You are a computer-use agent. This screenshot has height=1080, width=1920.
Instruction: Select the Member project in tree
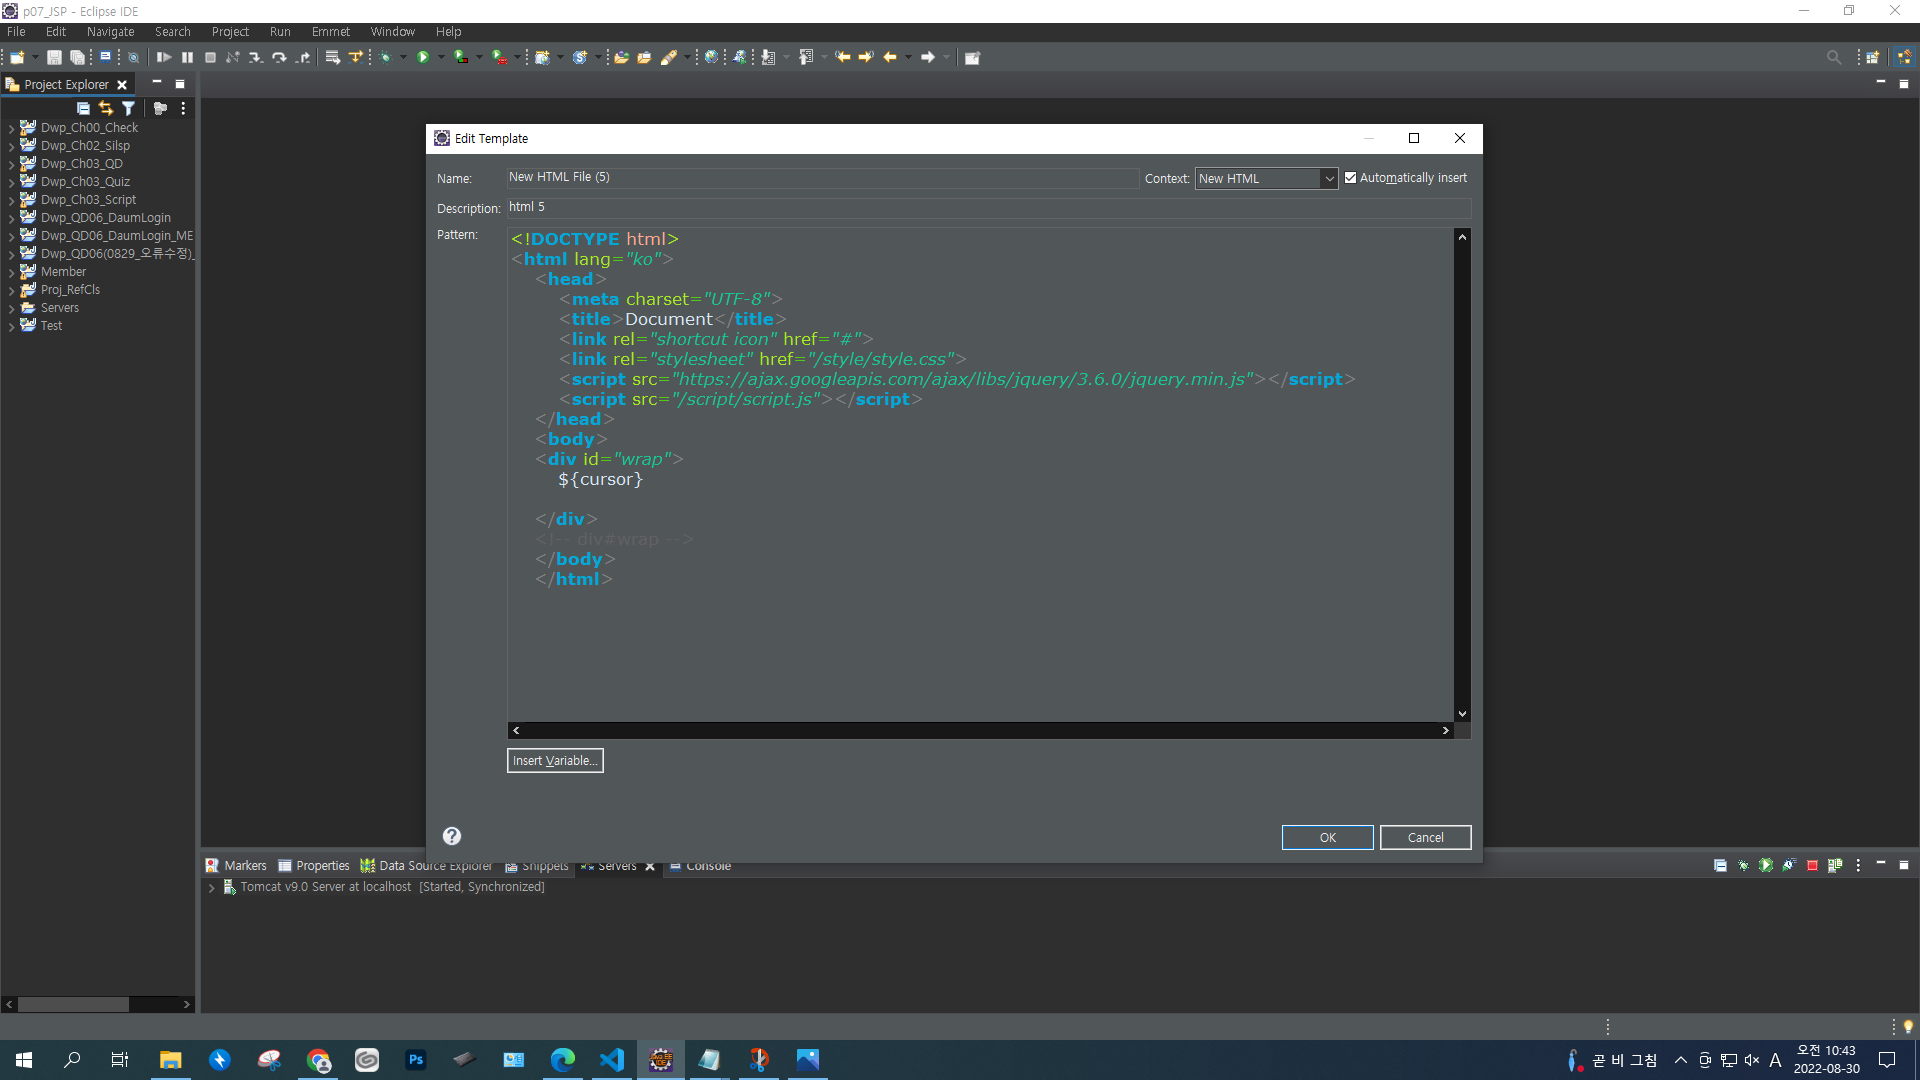coord(63,272)
